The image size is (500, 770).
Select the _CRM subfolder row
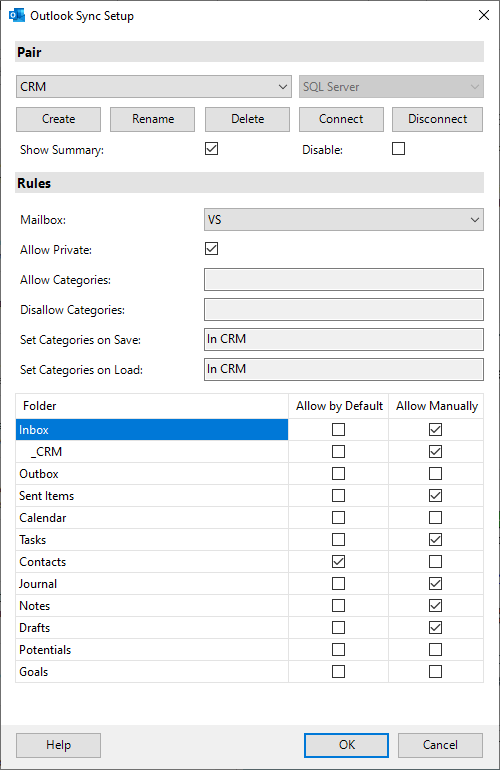(152, 452)
